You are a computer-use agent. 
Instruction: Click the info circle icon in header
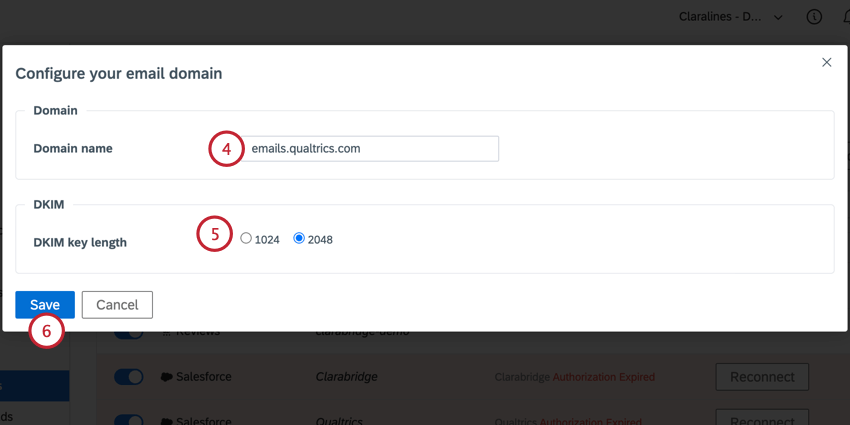814,17
